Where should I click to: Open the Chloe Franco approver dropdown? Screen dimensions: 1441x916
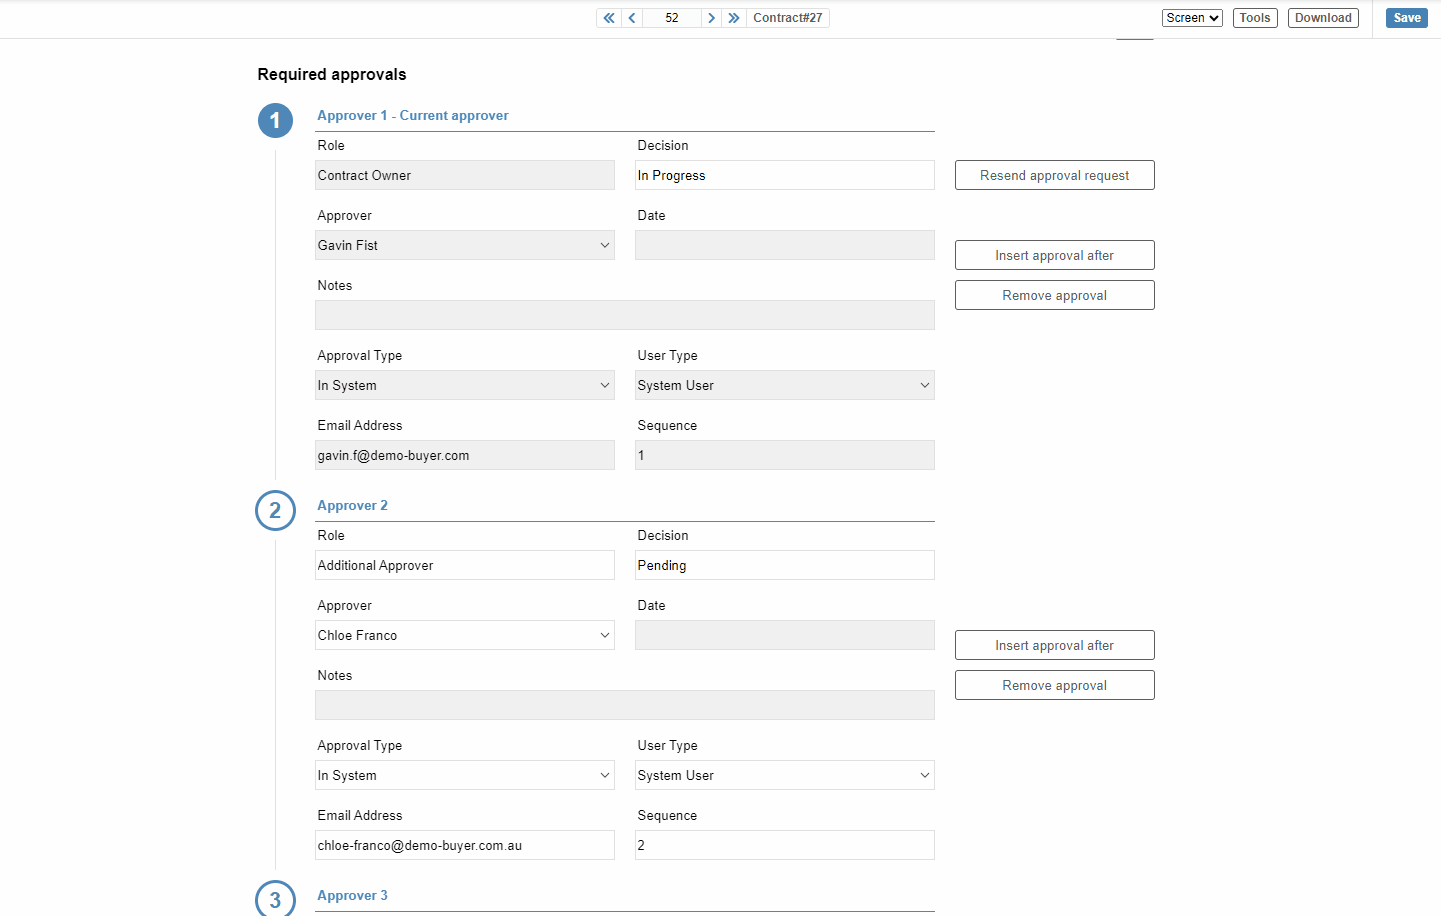pyautogui.click(x=465, y=635)
